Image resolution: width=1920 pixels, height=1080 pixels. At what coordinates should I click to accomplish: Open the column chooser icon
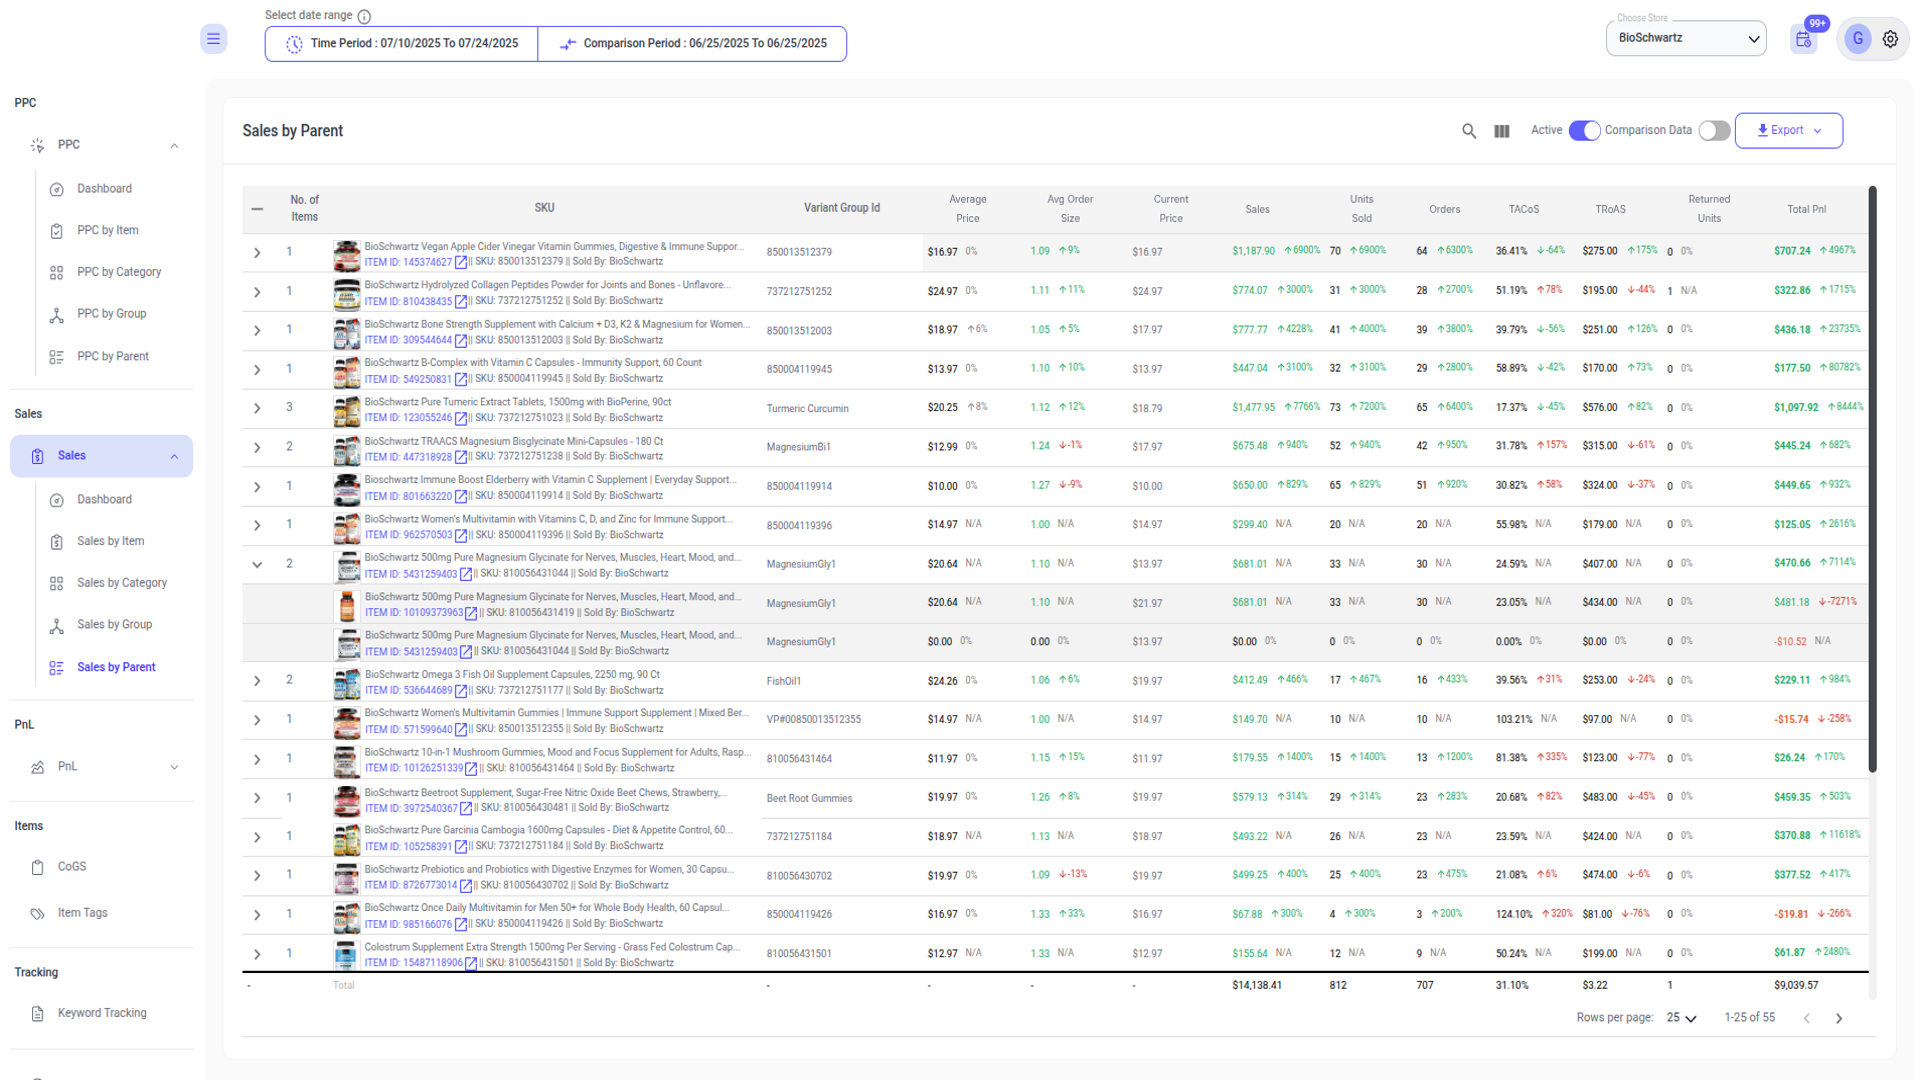[1501, 131]
